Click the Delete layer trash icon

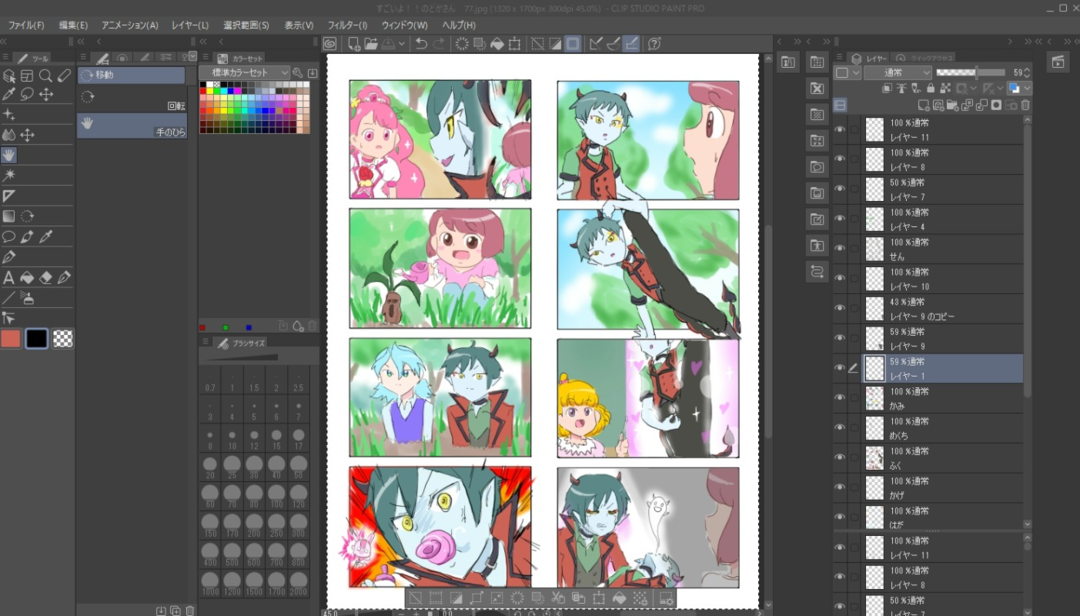tap(1026, 104)
